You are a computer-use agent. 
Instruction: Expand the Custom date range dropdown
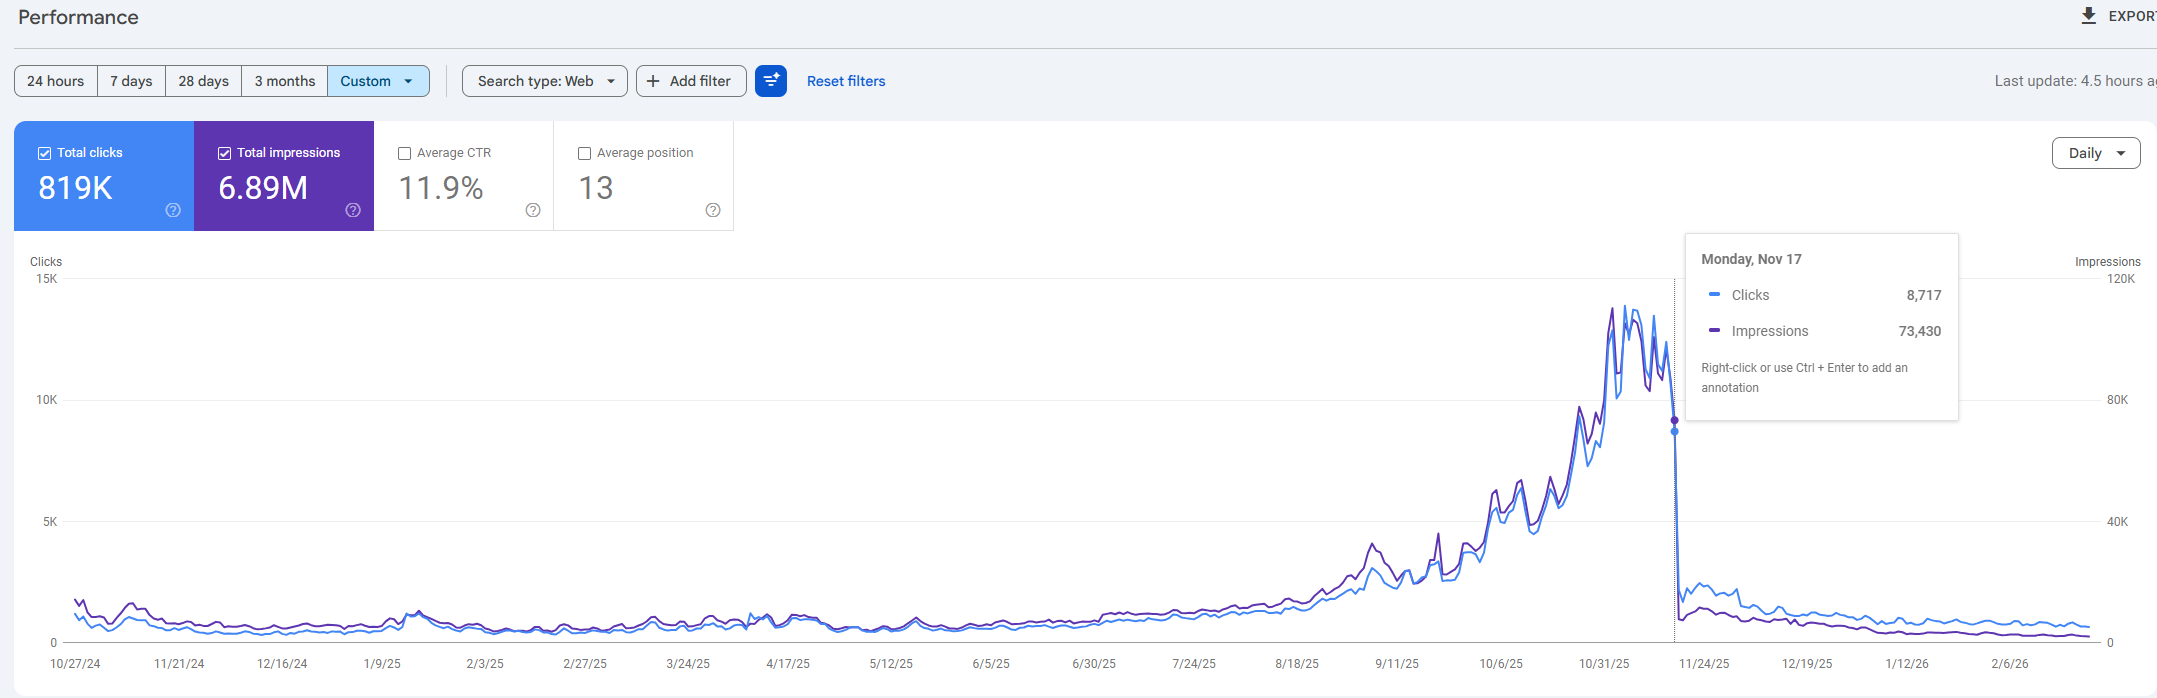tap(378, 81)
